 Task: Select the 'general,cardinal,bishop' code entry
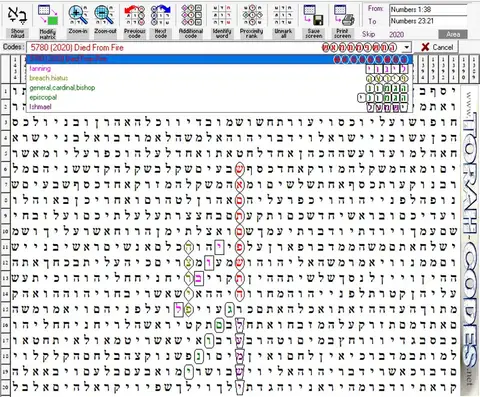tap(219, 88)
